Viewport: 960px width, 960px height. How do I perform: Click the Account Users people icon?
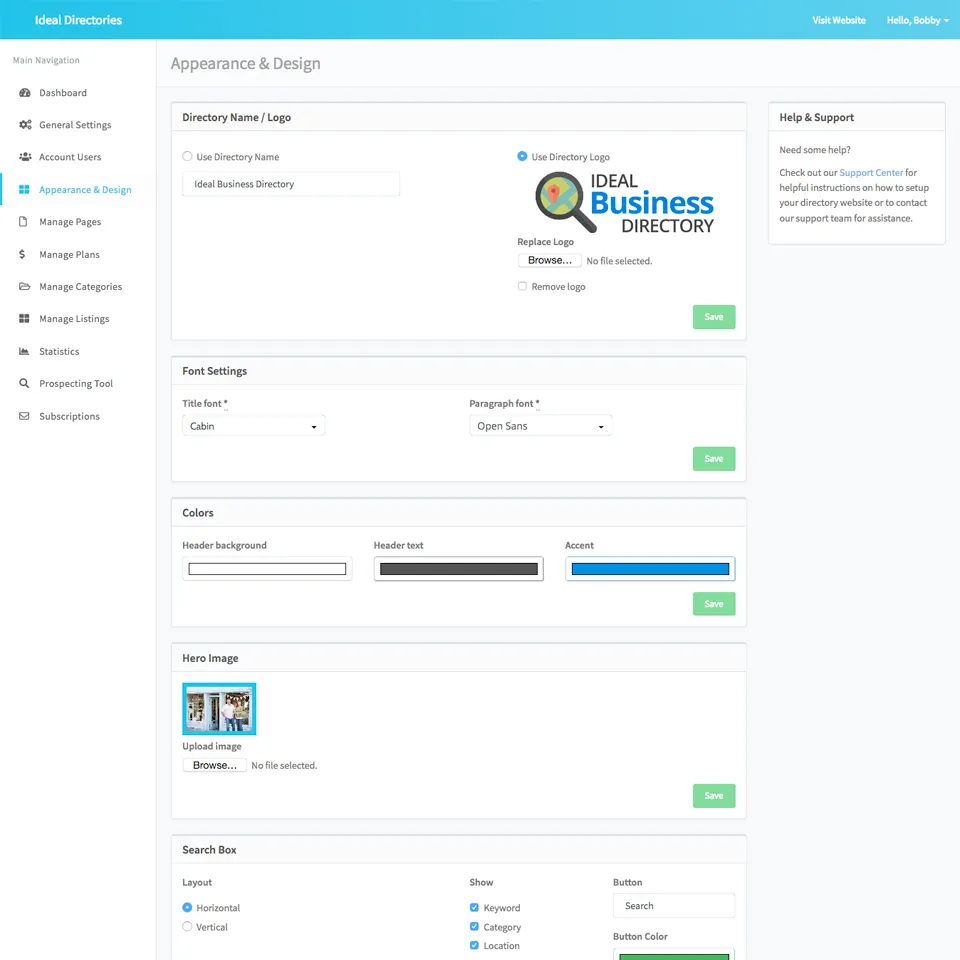tap(24, 157)
